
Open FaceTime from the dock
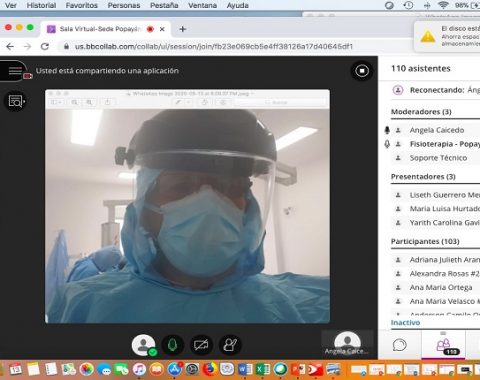tap(121, 369)
